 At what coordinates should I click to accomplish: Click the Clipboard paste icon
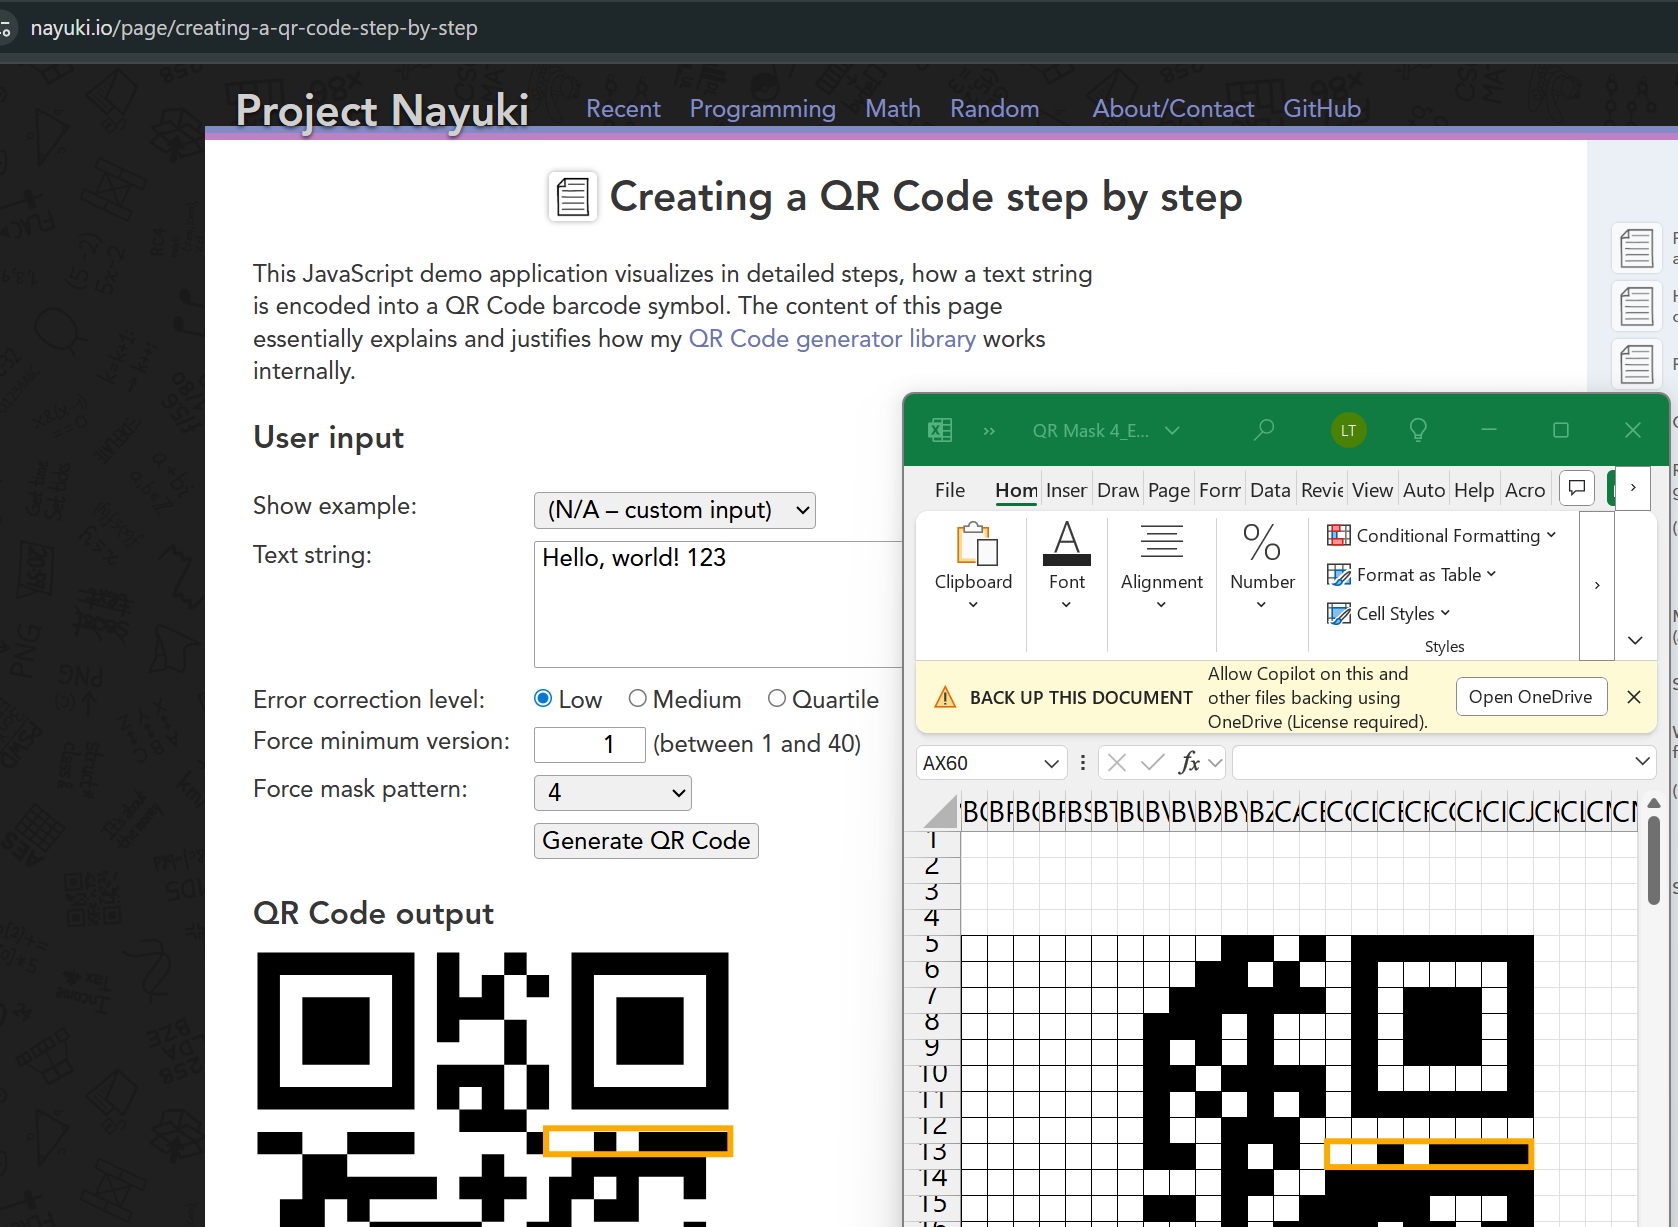click(x=976, y=545)
